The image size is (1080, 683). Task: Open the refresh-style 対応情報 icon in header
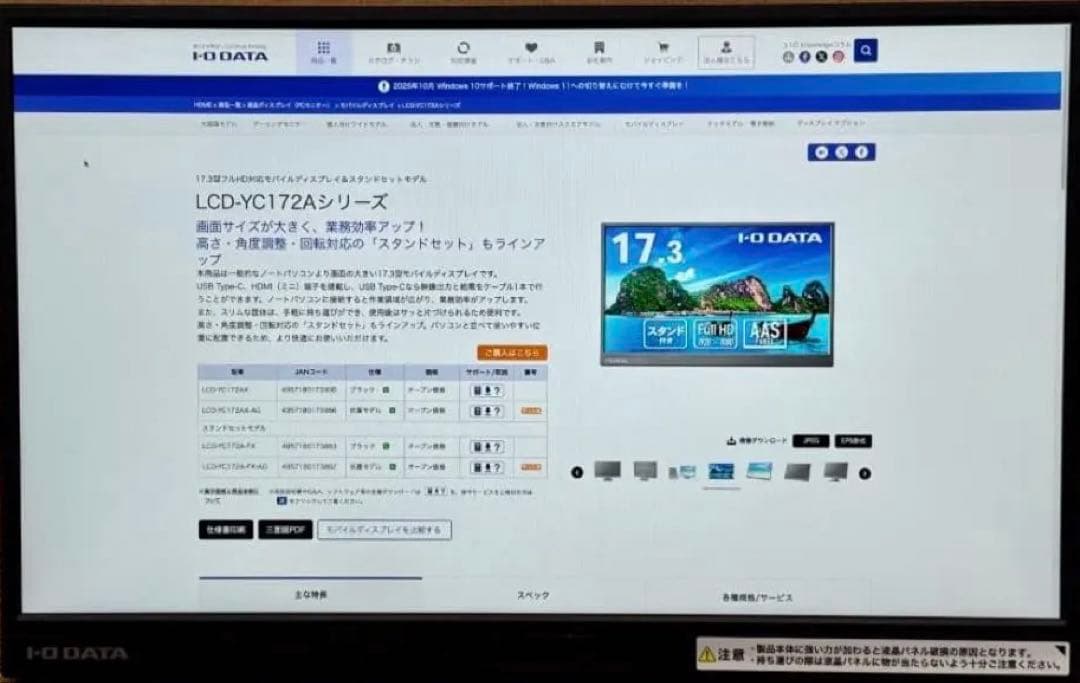click(x=463, y=46)
